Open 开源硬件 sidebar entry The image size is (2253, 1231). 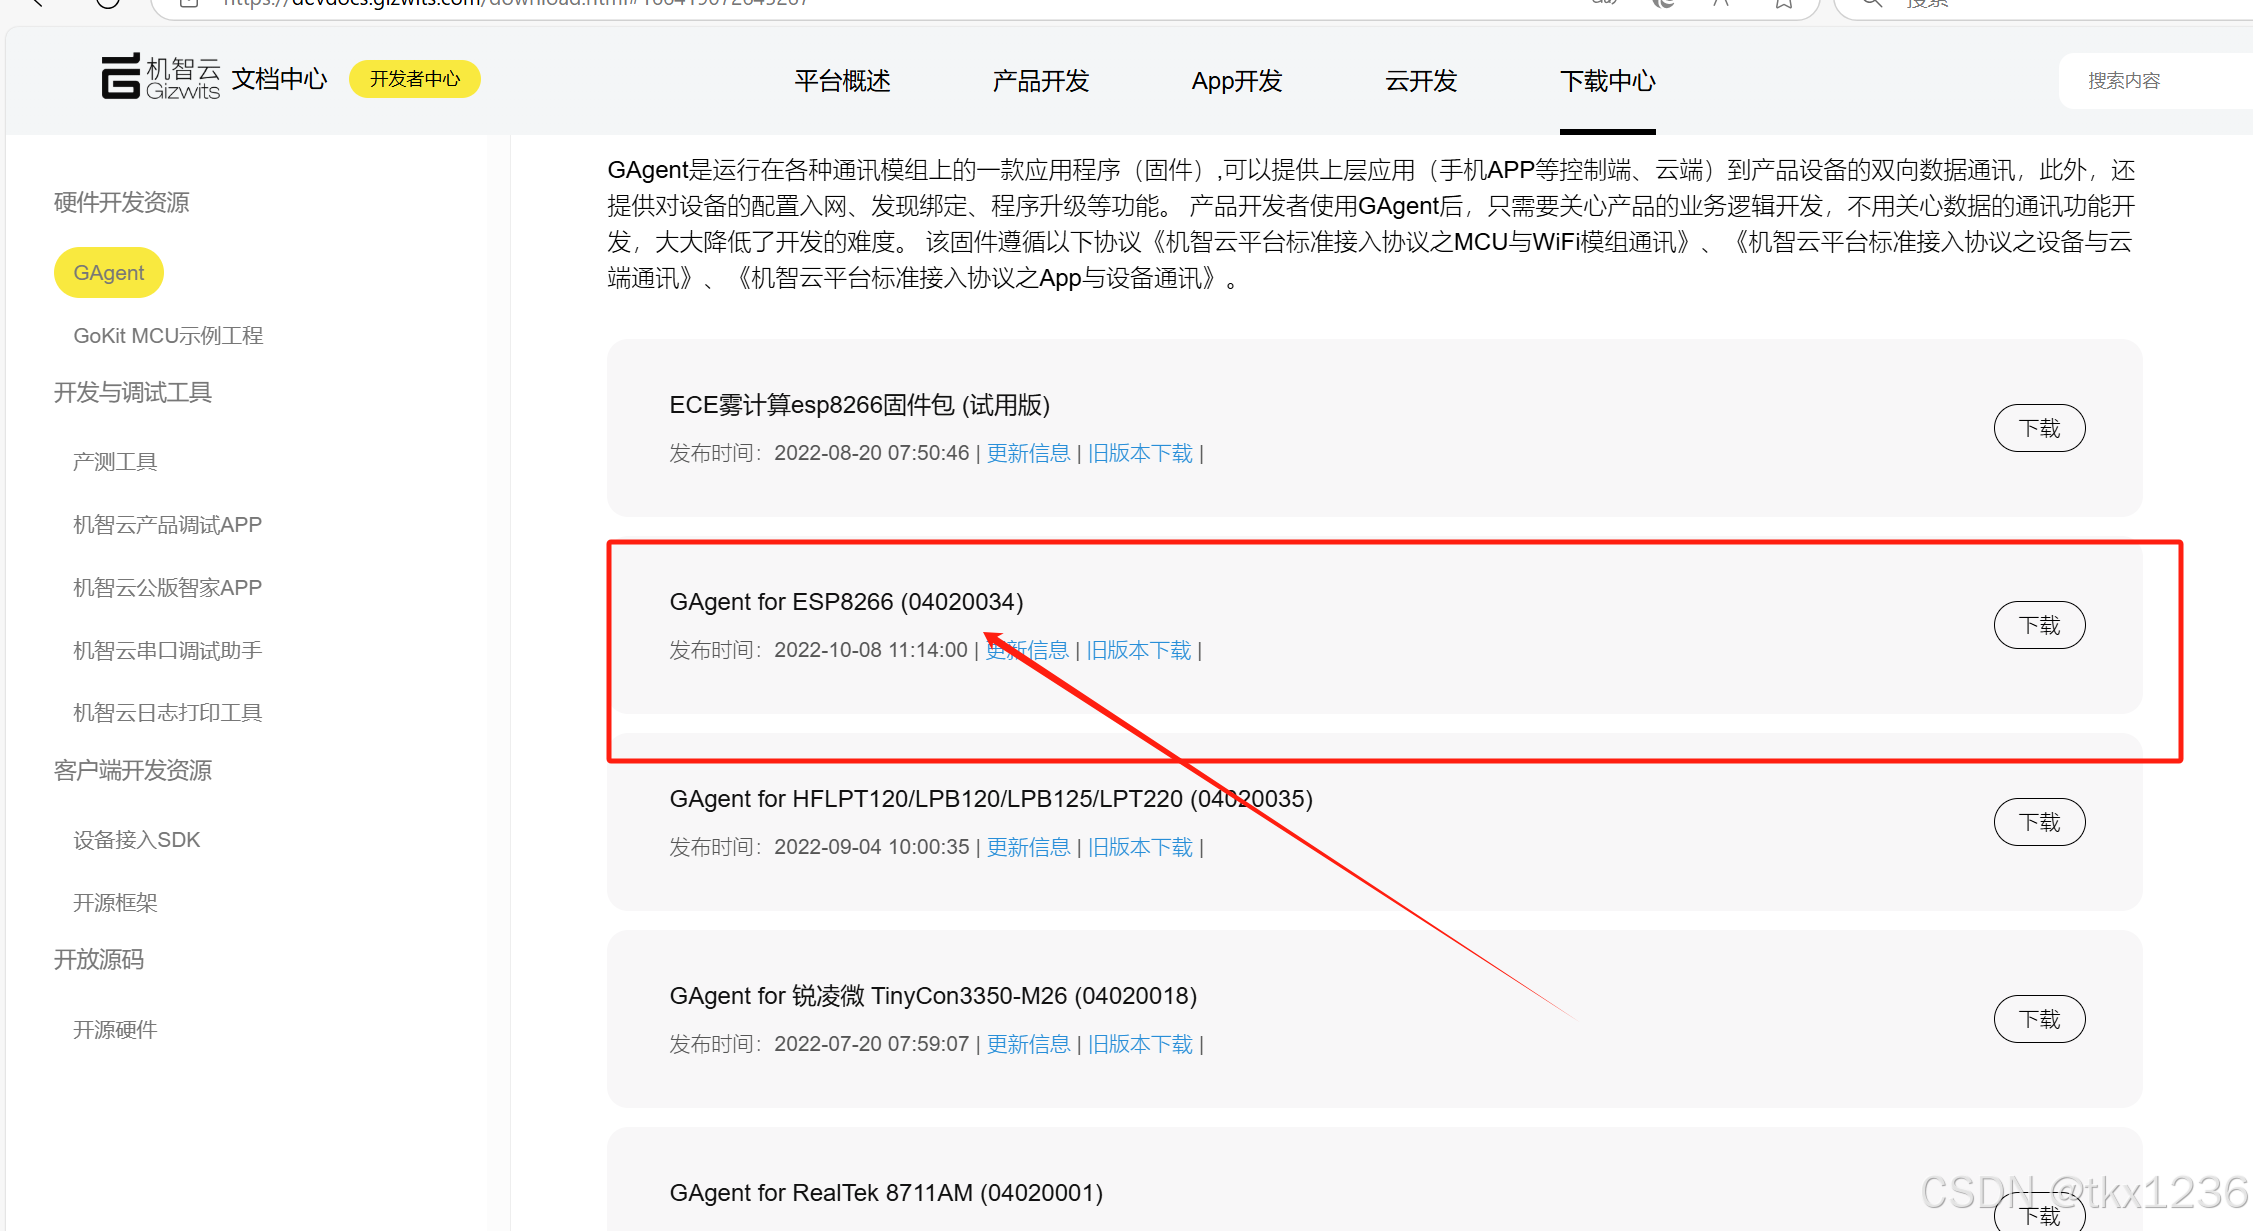[x=115, y=1030]
